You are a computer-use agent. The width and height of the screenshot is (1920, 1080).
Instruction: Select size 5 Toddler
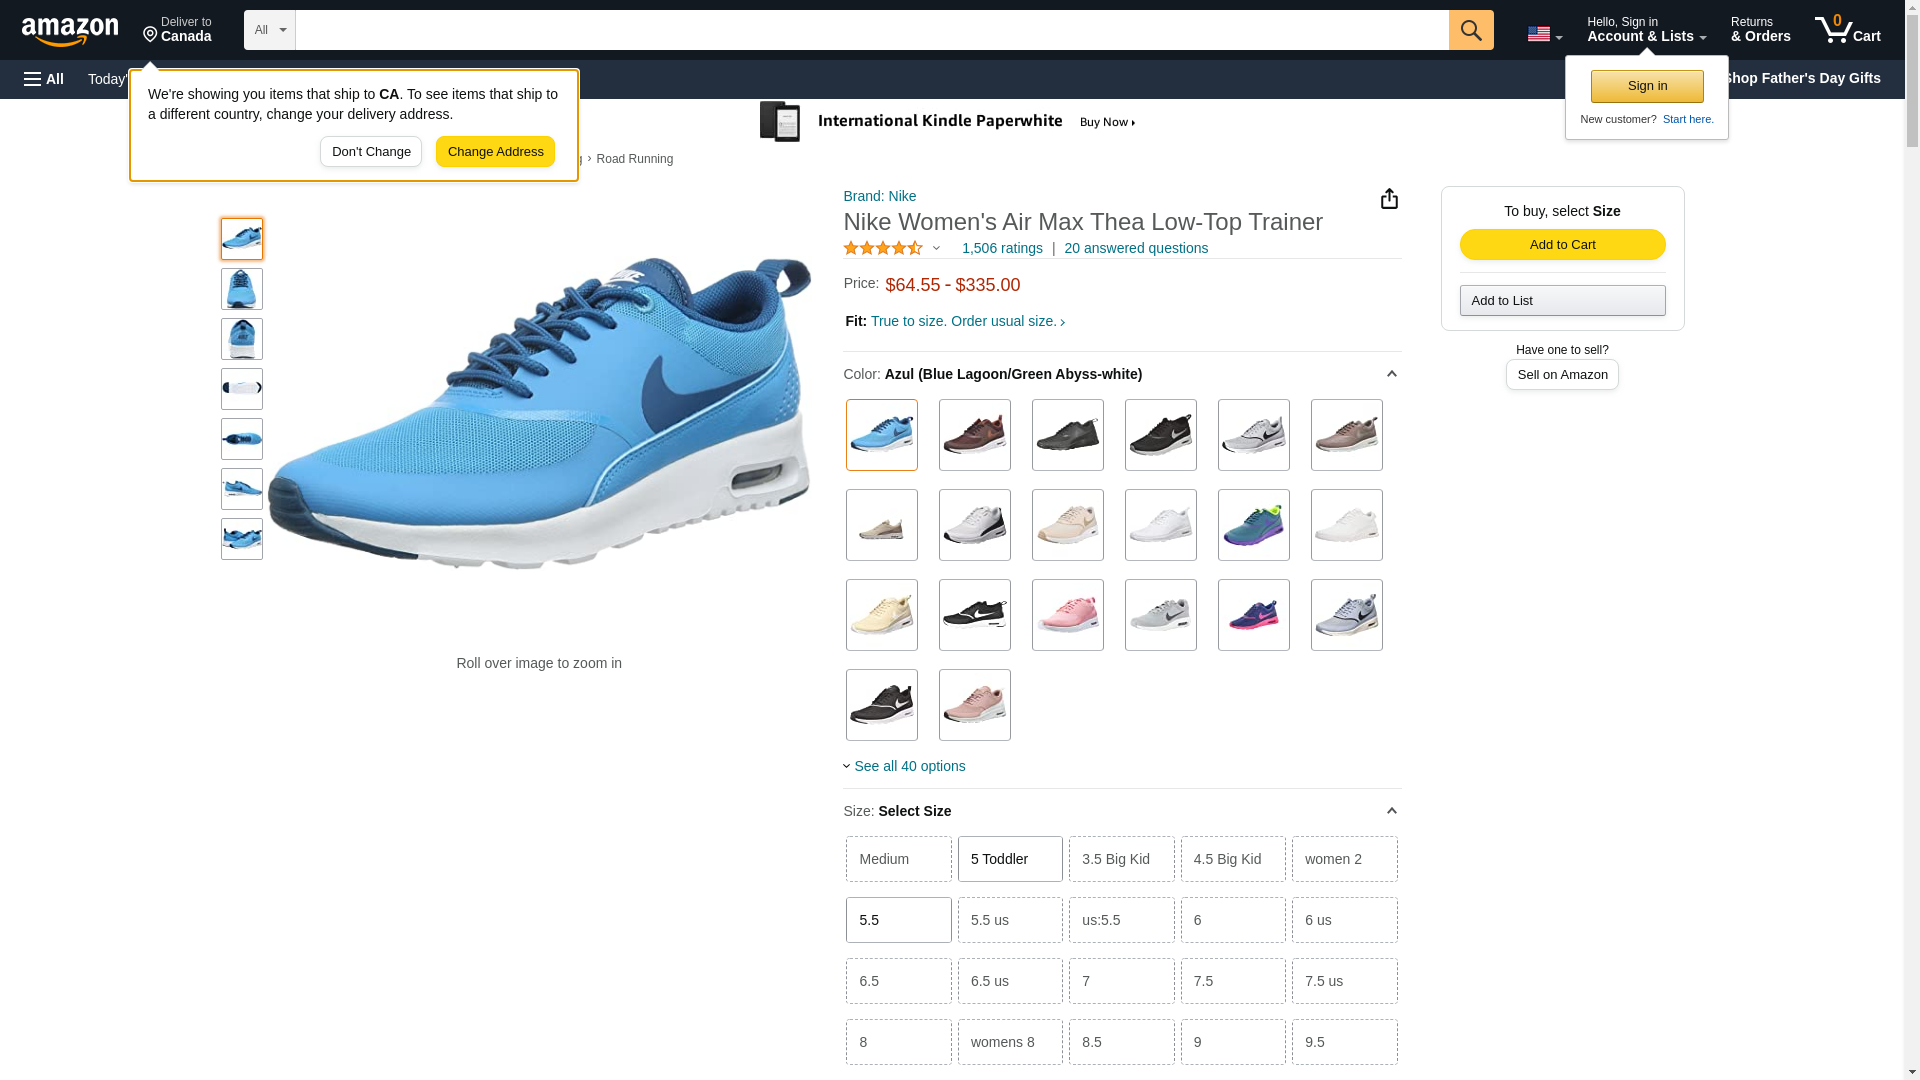click(1009, 859)
